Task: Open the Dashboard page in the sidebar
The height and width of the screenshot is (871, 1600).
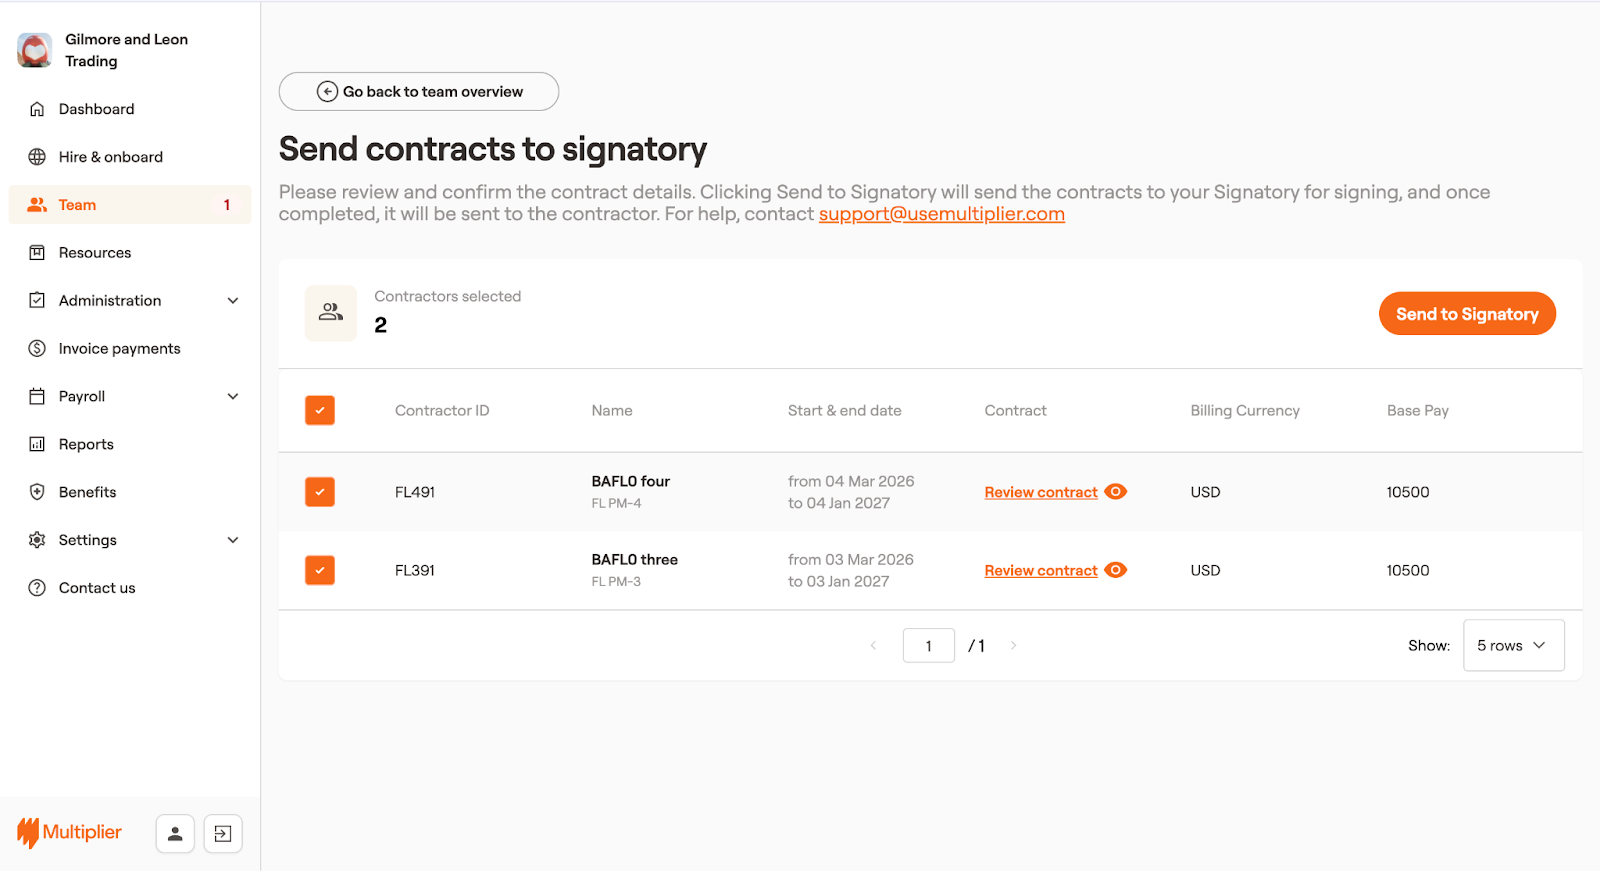Action: pyautogui.click(x=96, y=109)
